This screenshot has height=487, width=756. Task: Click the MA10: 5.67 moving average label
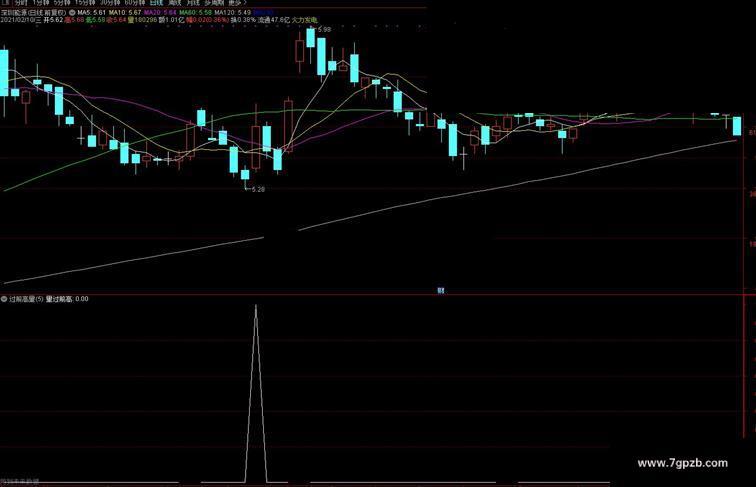click(125, 12)
